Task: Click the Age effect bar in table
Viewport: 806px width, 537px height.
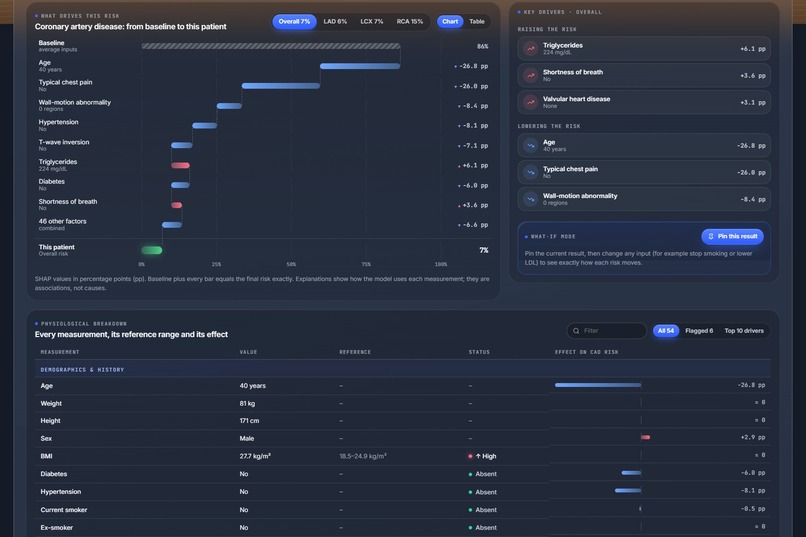Action: coord(598,385)
